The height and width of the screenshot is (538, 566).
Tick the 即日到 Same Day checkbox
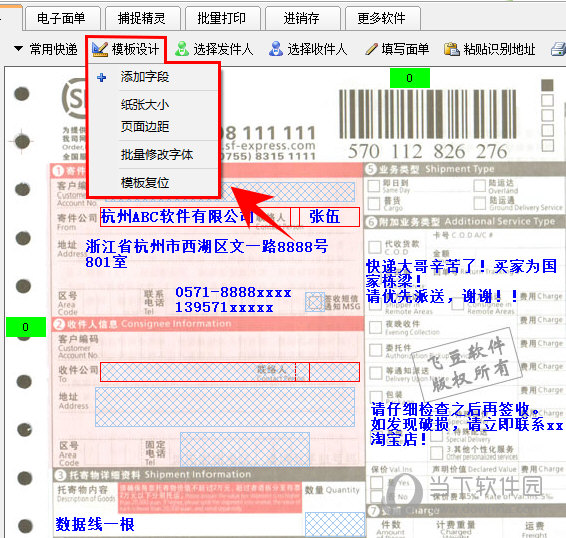pos(374,186)
